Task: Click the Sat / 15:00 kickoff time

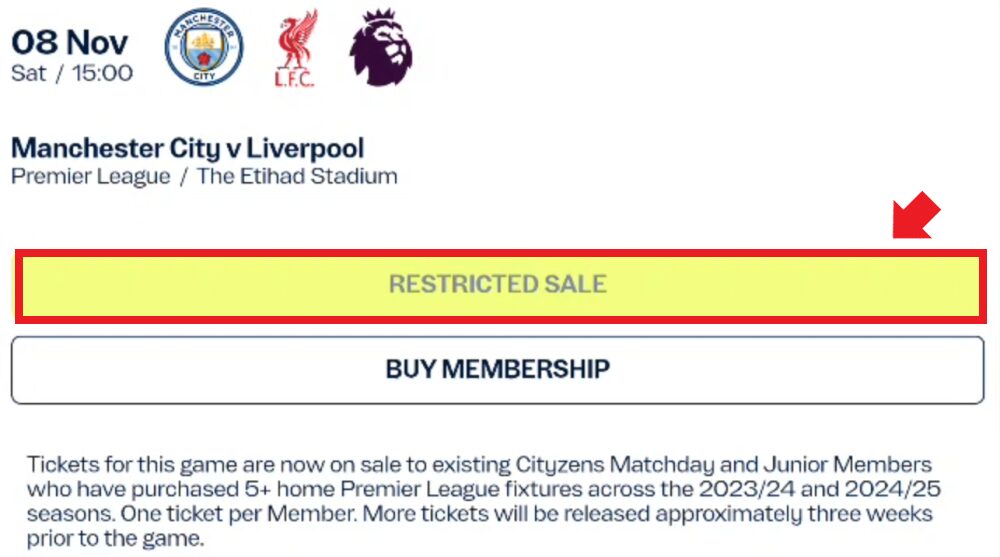Action: tap(72, 73)
